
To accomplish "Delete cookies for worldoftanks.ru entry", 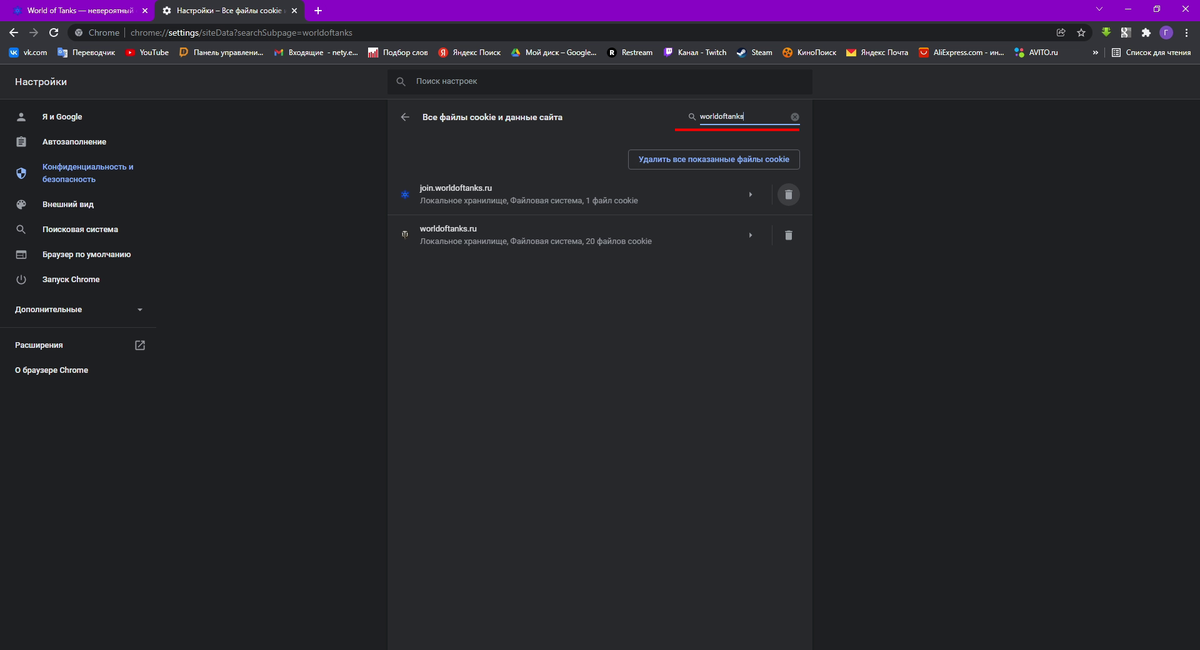I will pos(788,235).
